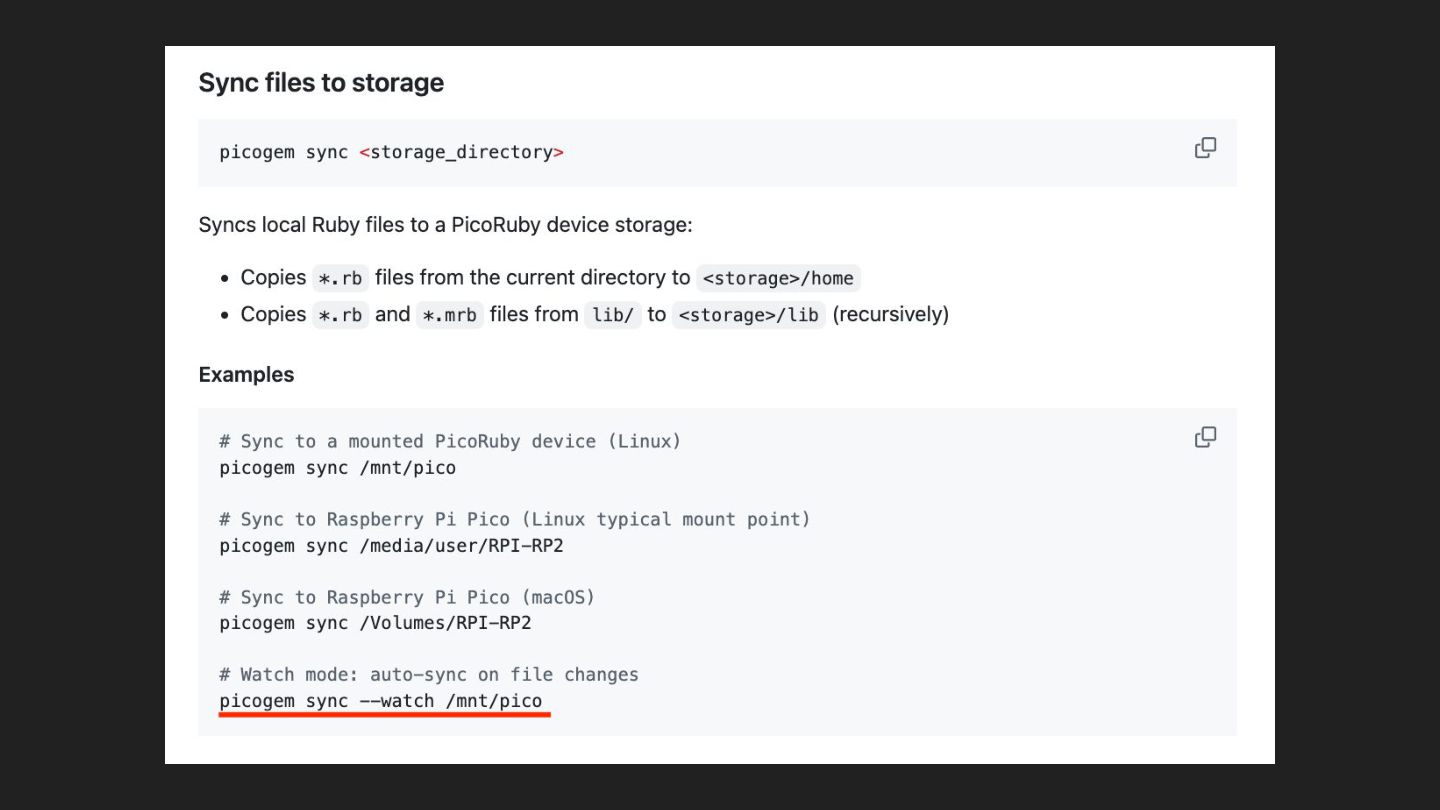Viewport: 1440px width, 810px height.
Task: Click the lib/ inline code snippet
Action: point(612,315)
